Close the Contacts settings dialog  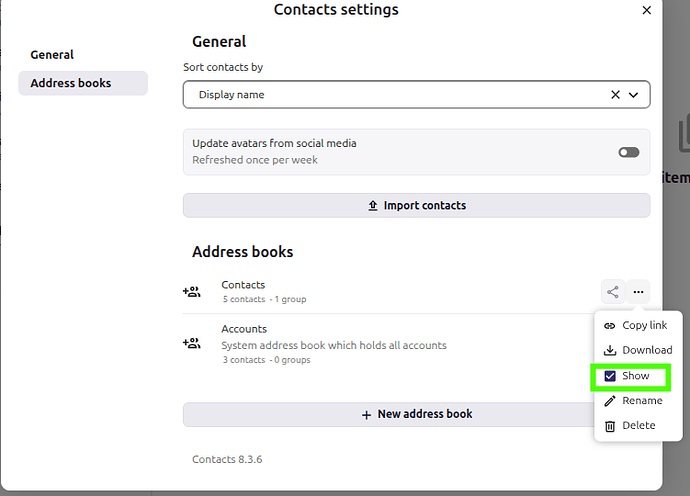click(646, 10)
